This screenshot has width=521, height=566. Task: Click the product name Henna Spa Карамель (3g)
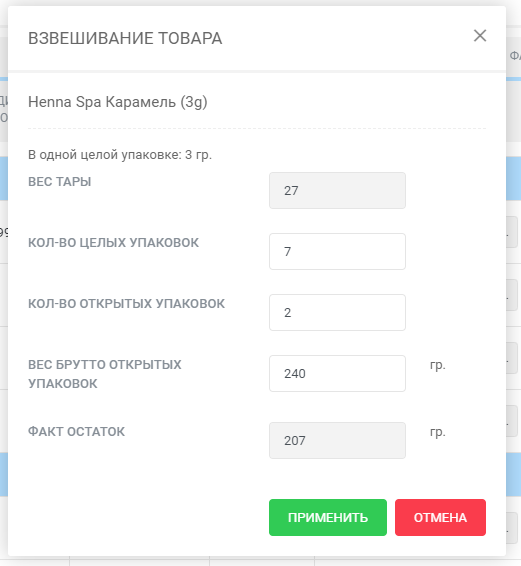point(118,102)
